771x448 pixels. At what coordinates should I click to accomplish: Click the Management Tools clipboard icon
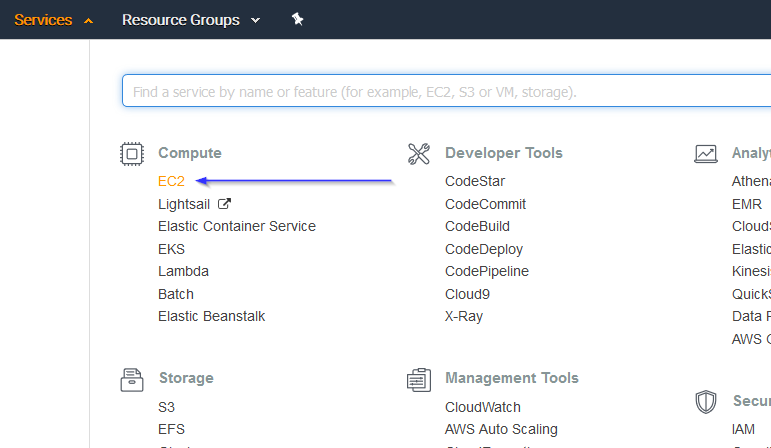419,380
